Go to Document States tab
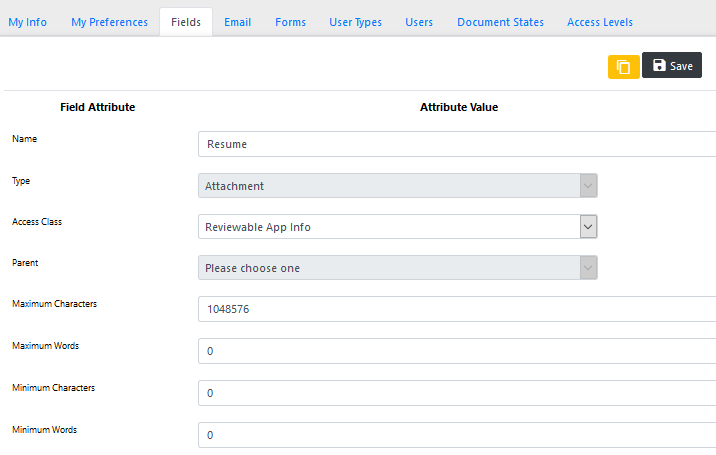 [500, 22]
